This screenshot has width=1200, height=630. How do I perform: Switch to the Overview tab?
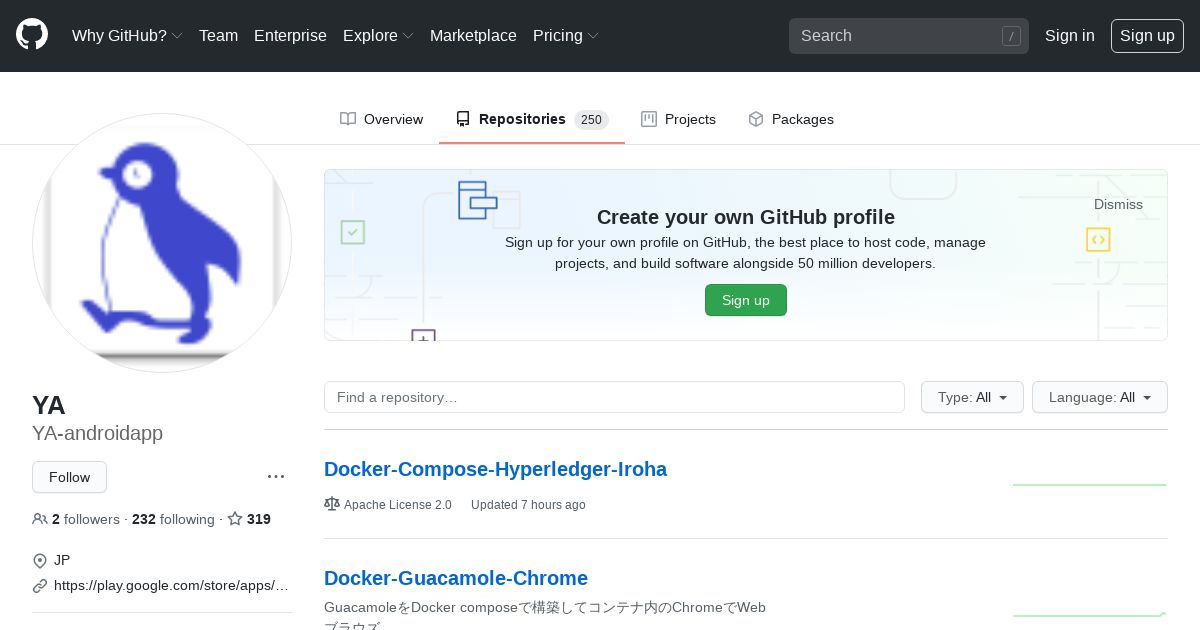[x=382, y=119]
